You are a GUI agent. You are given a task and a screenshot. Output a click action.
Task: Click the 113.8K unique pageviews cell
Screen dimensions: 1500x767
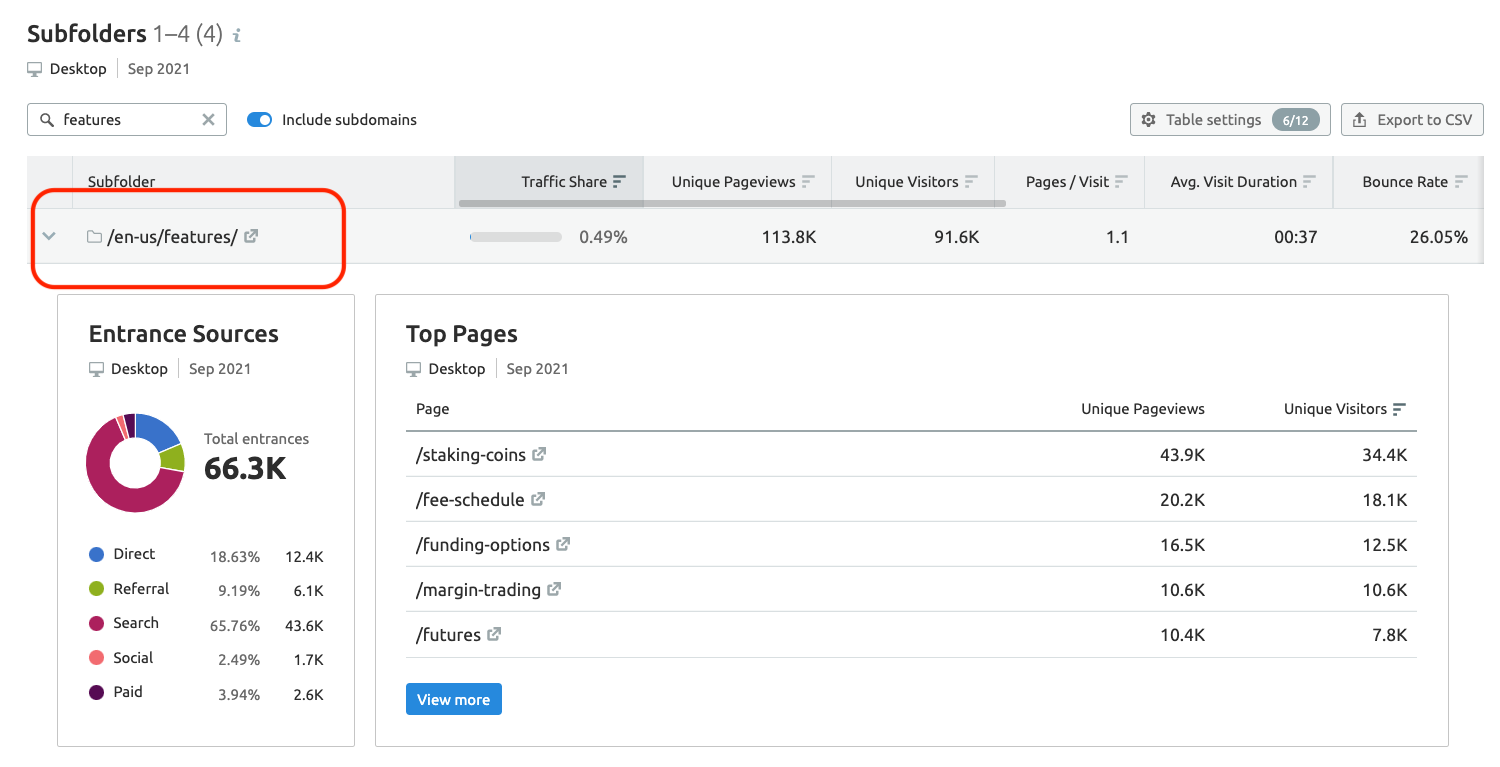(x=788, y=237)
